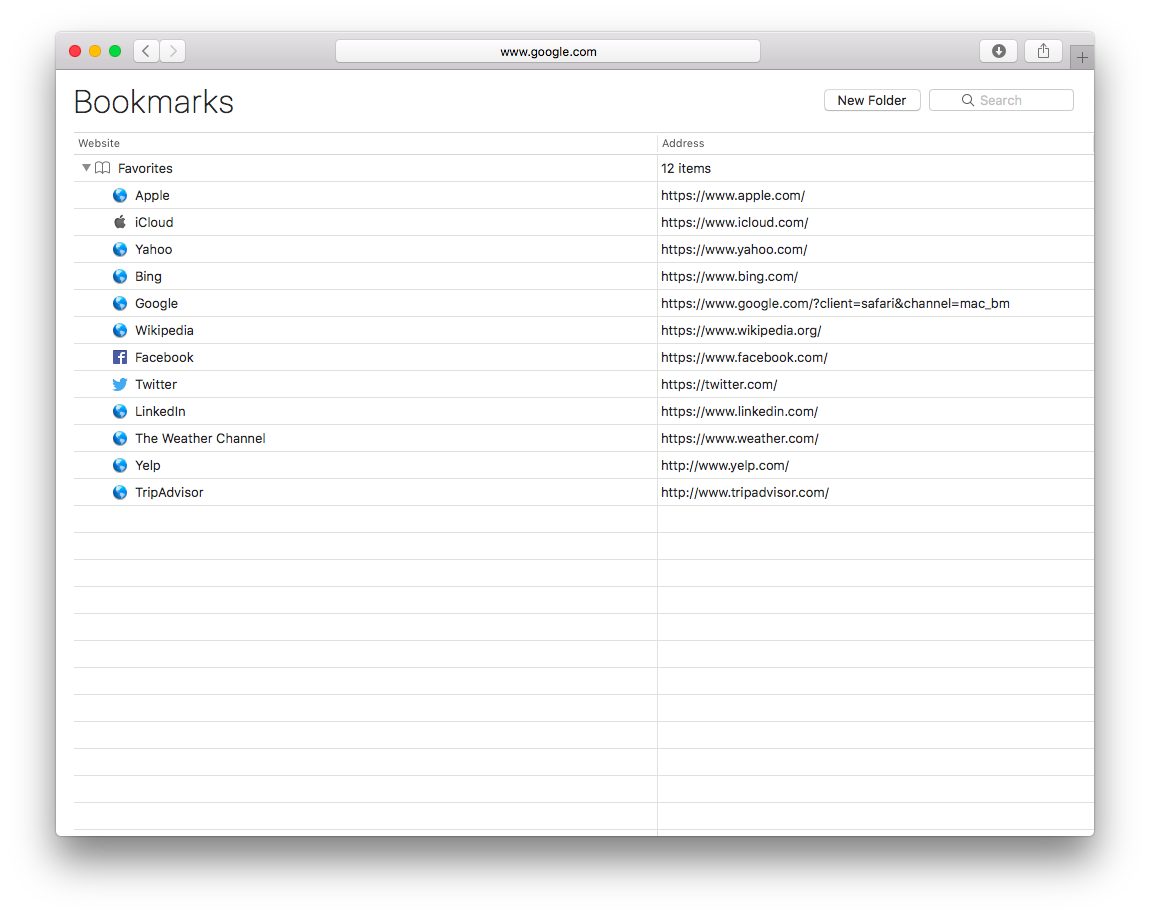The height and width of the screenshot is (916, 1150).
Task: Click the globe icon beside Yahoo
Action: click(x=120, y=249)
